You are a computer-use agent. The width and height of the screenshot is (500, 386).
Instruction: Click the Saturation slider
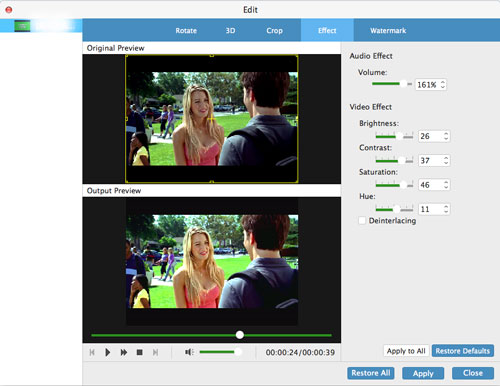[x=394, y=185]
